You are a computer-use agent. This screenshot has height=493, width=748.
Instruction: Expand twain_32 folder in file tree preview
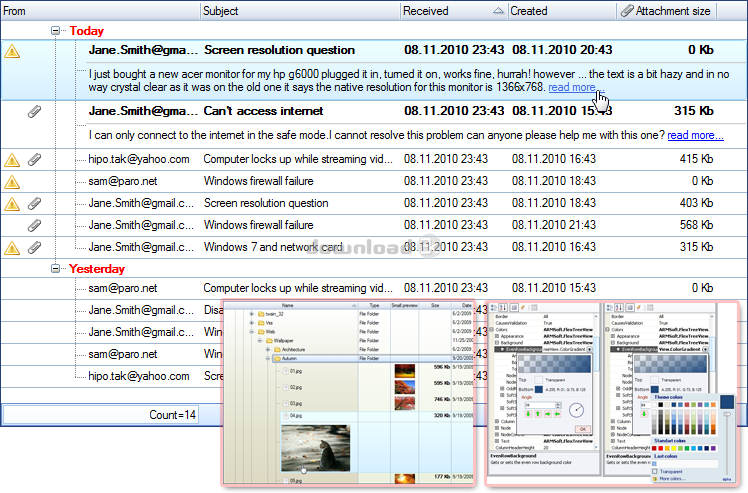pos(251,314)
